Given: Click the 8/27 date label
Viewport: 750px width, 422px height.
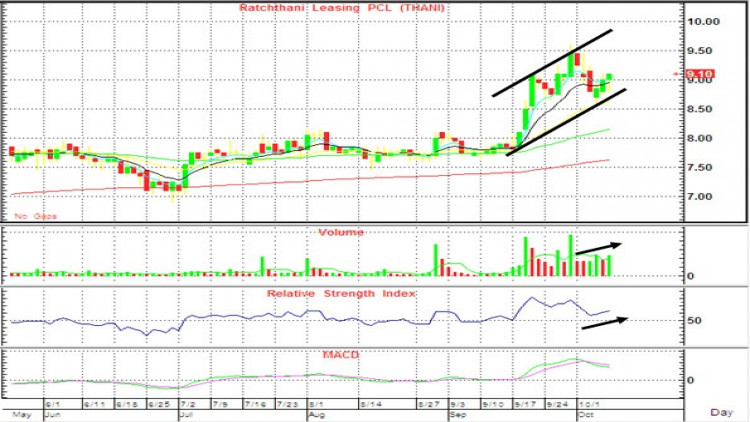Looking at the screenshot, I should pyautogui.click(x=429, y=404).
